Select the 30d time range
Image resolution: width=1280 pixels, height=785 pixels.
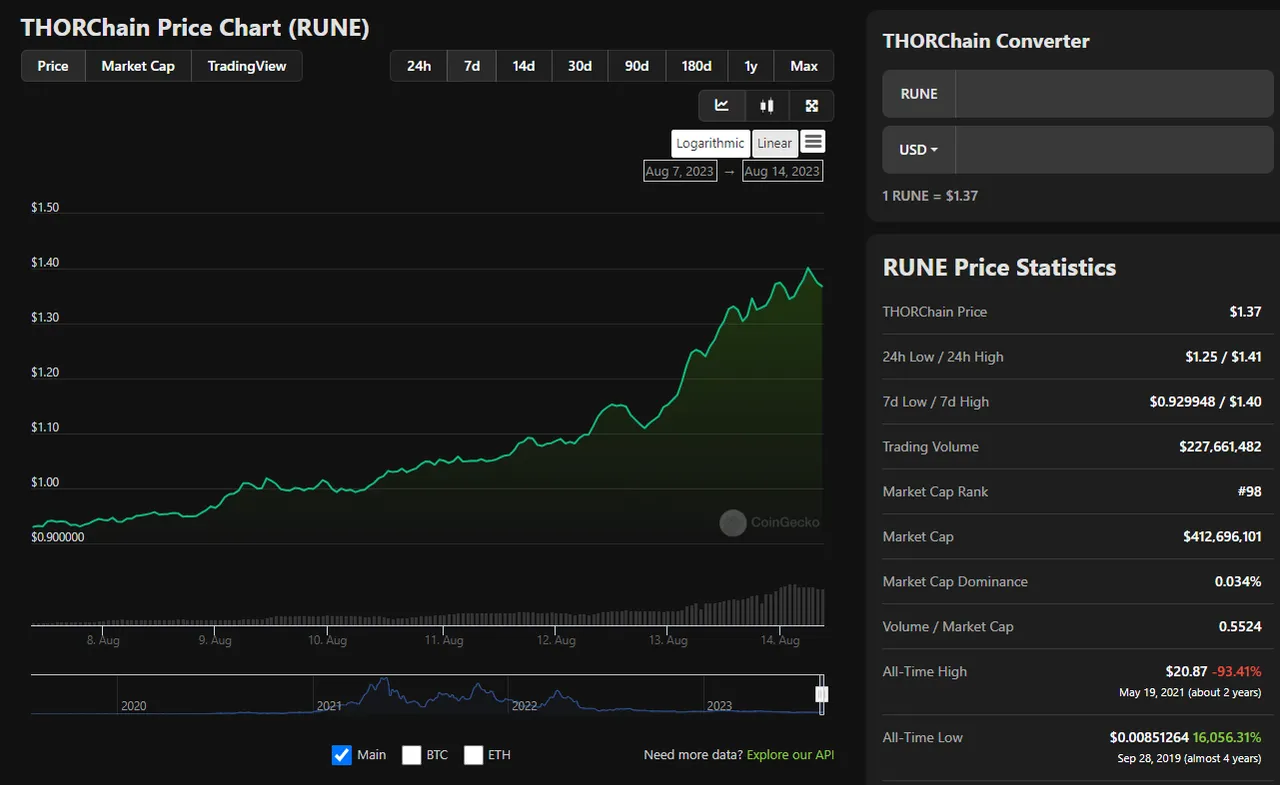click(x=580, y=66)
